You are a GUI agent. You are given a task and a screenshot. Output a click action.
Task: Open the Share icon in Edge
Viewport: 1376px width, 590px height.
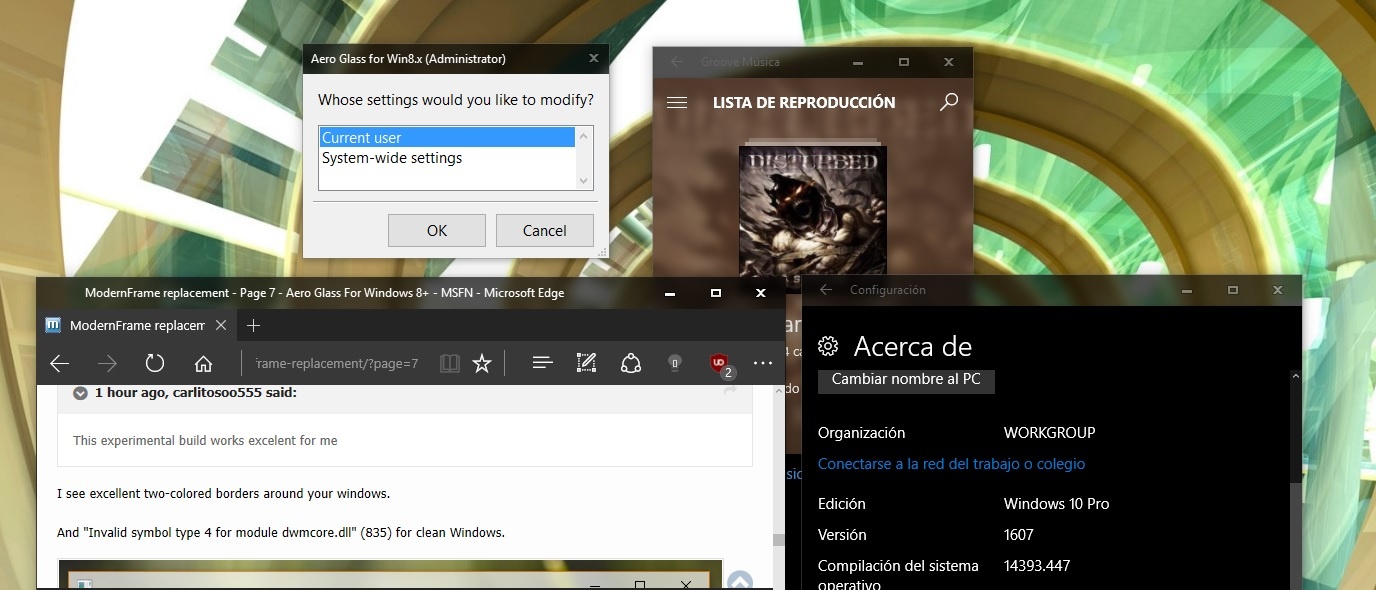pyautogui.click(x=631, y=363)
